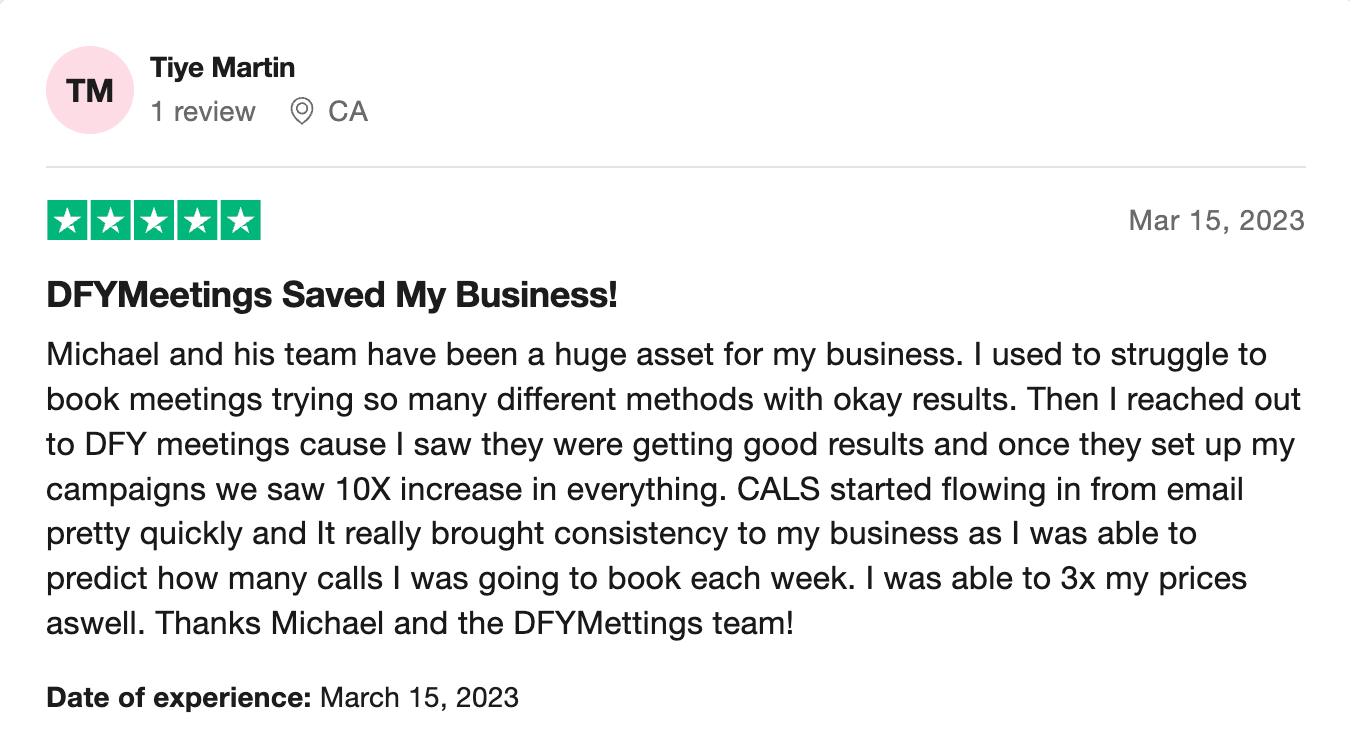This screenshot has width=1350, height=740.
Task: Click the "March 15, 2023" experience date
Action: pos(419,696)
